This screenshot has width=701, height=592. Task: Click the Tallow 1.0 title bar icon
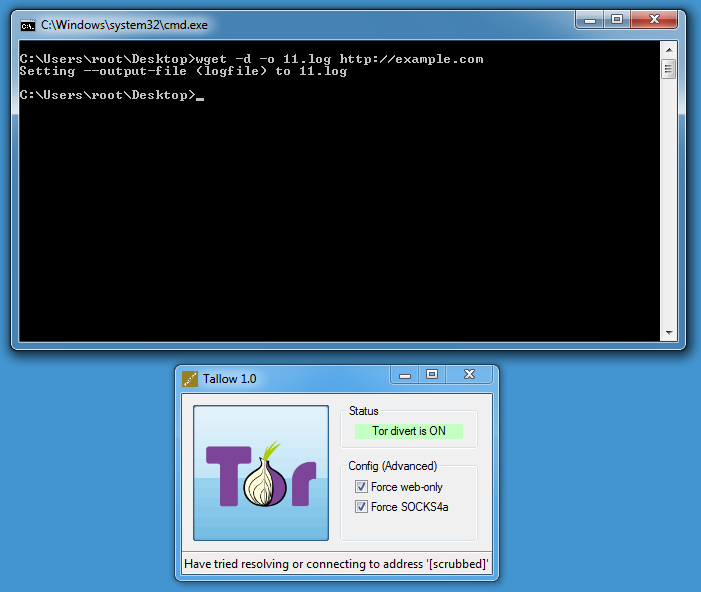pyautogui.click(x=190, y=379)
